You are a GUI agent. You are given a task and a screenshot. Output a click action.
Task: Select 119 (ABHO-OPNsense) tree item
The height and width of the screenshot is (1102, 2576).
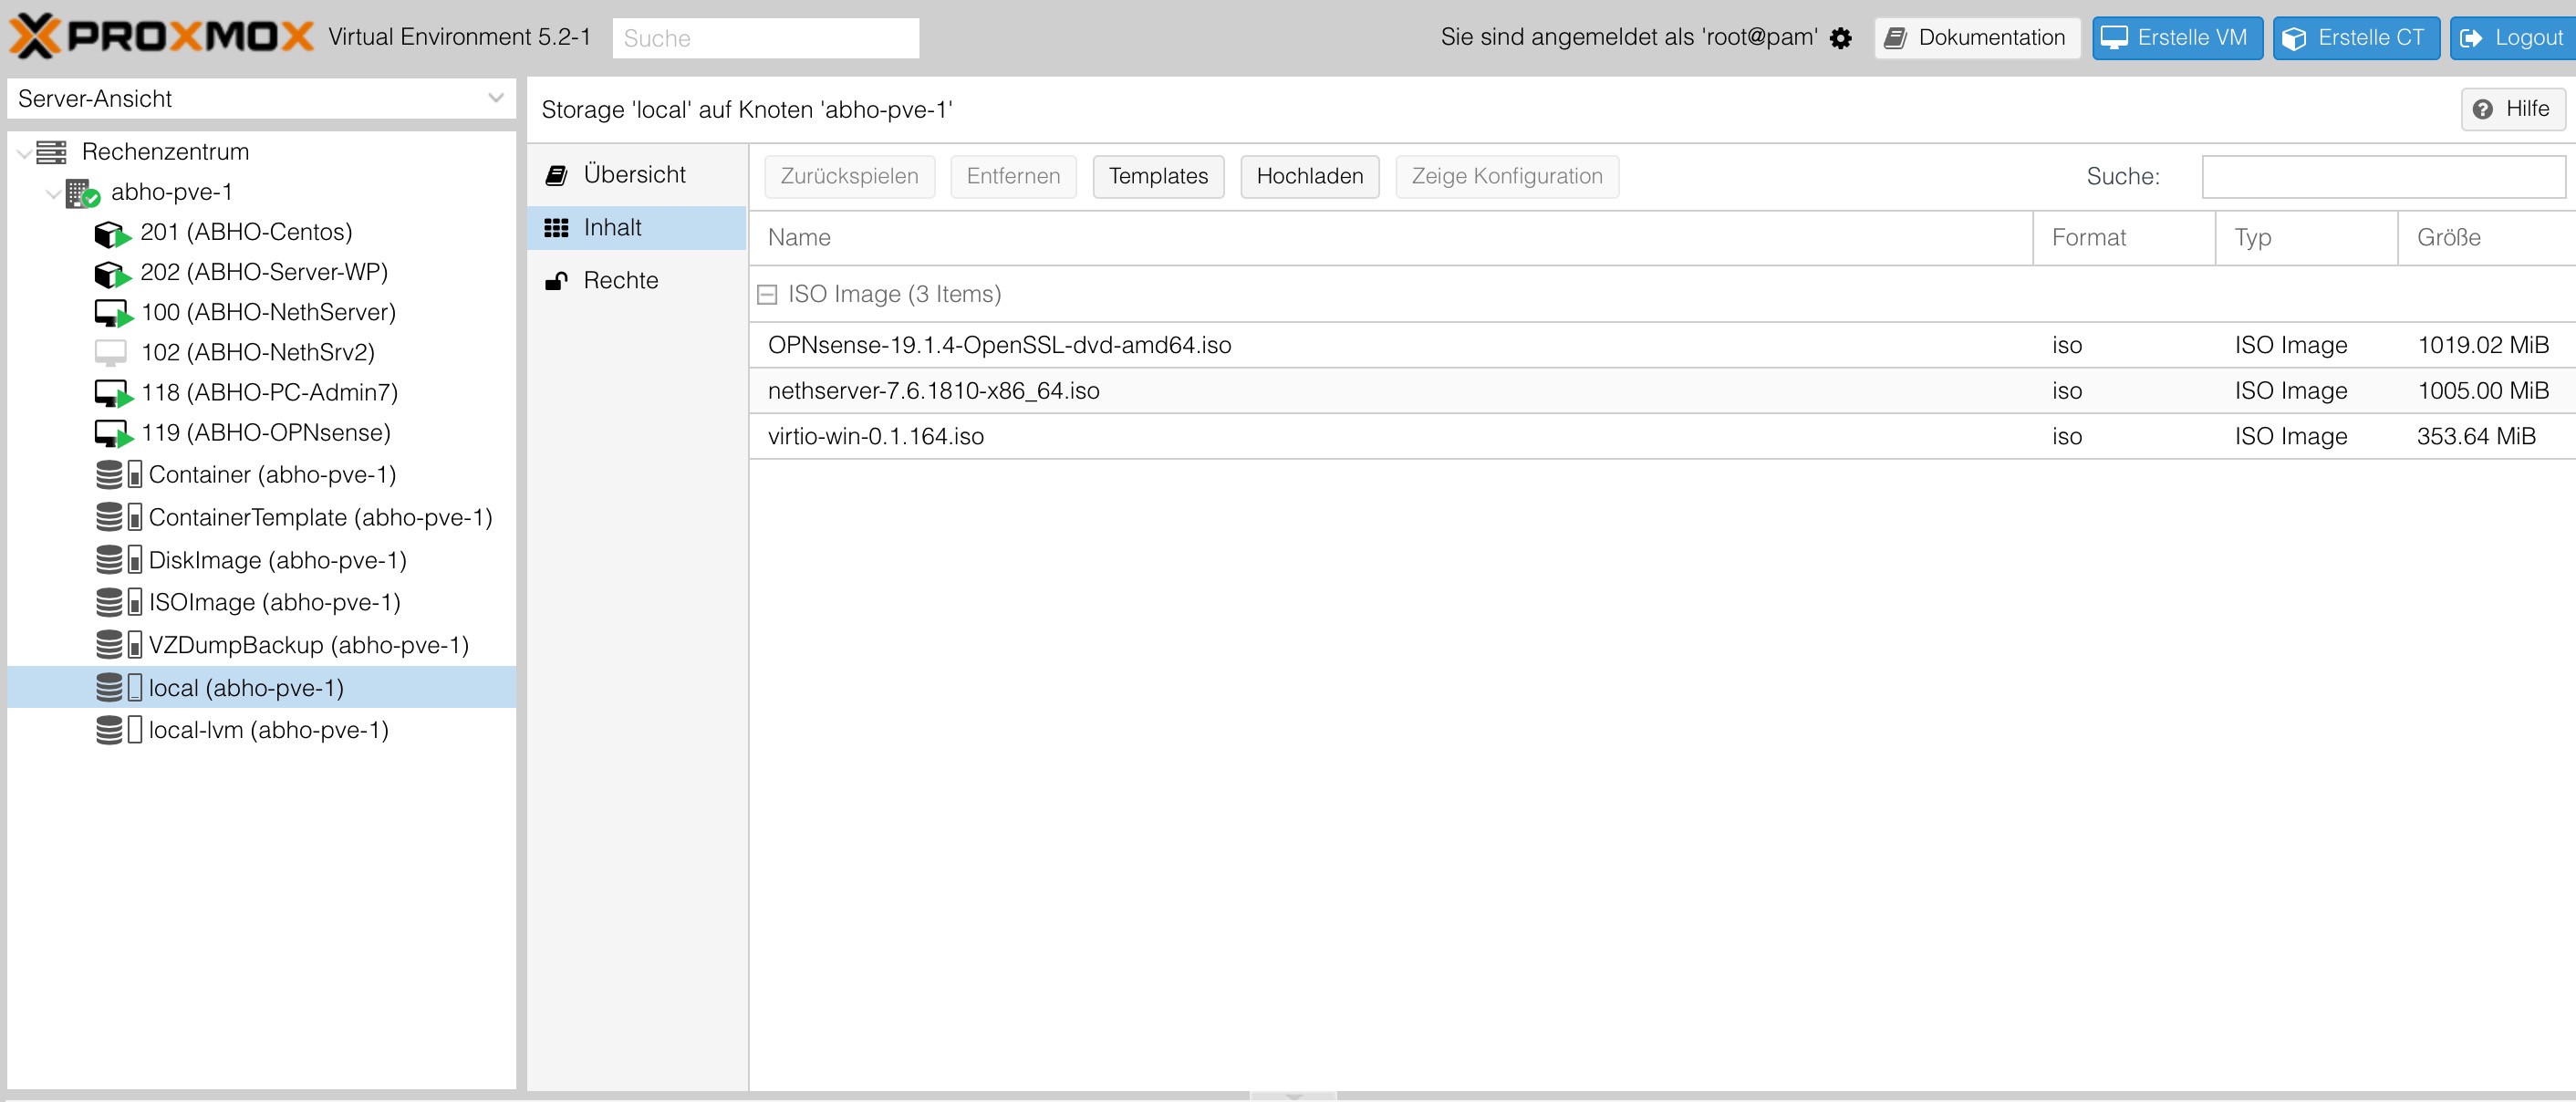(x=261, y=433)
